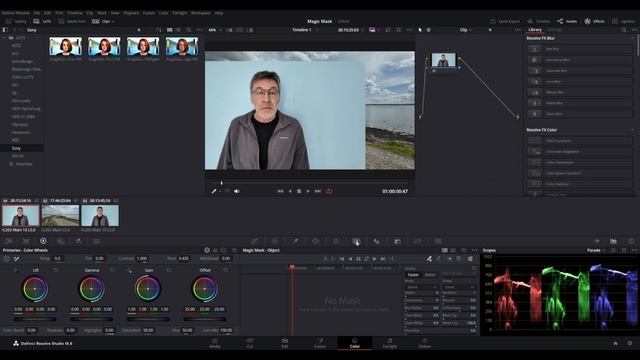Open the Clips dropdown arrow
The width and height of the screenshot is (640, 360).
click(x=113, y=22)
